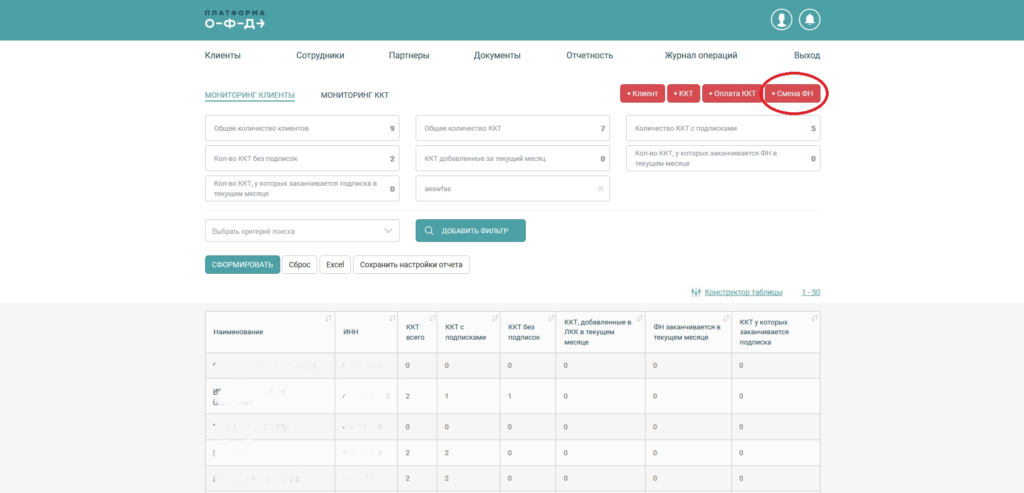This screenshot has width=1024, height=493.
Task: Select Количество ККТ с подписками tile
Action: pyautogui.click(x=724, y=129)
